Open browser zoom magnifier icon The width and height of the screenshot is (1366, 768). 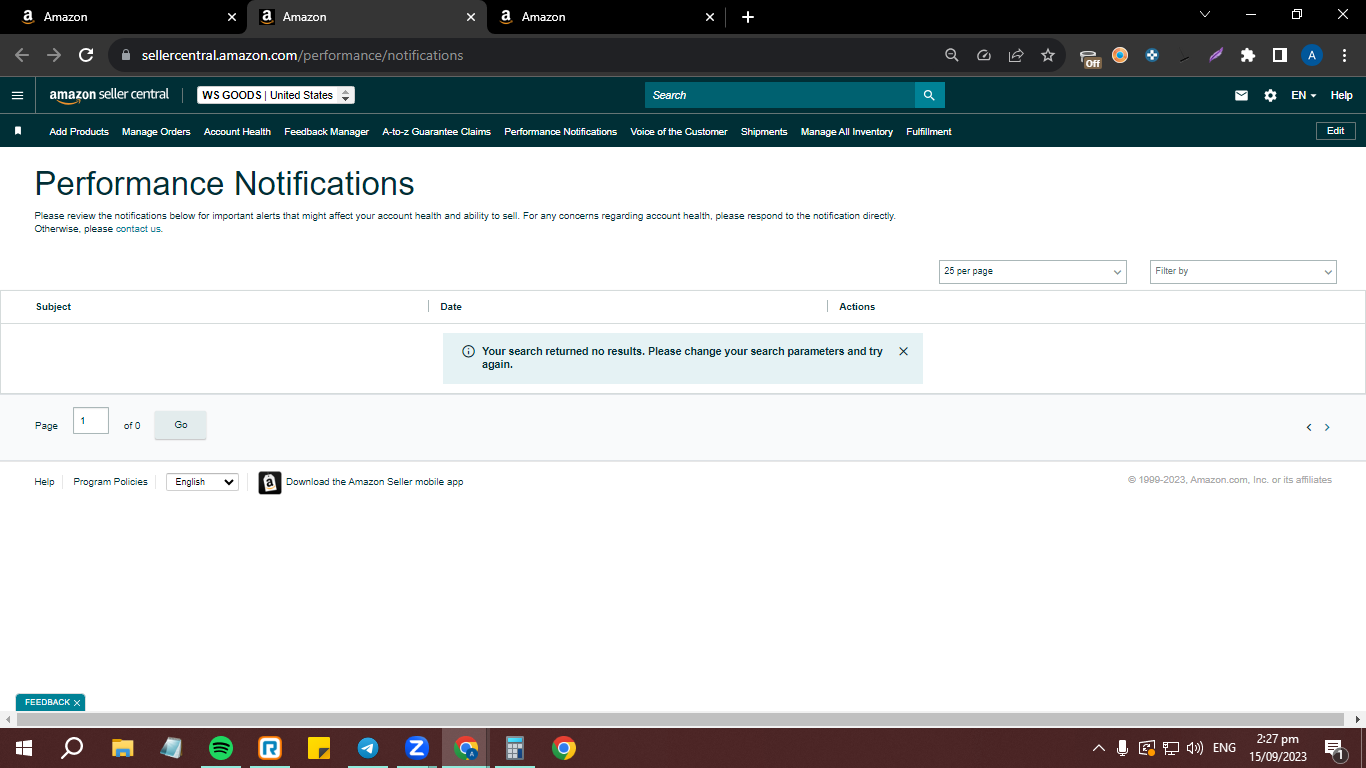pos(952,55)
